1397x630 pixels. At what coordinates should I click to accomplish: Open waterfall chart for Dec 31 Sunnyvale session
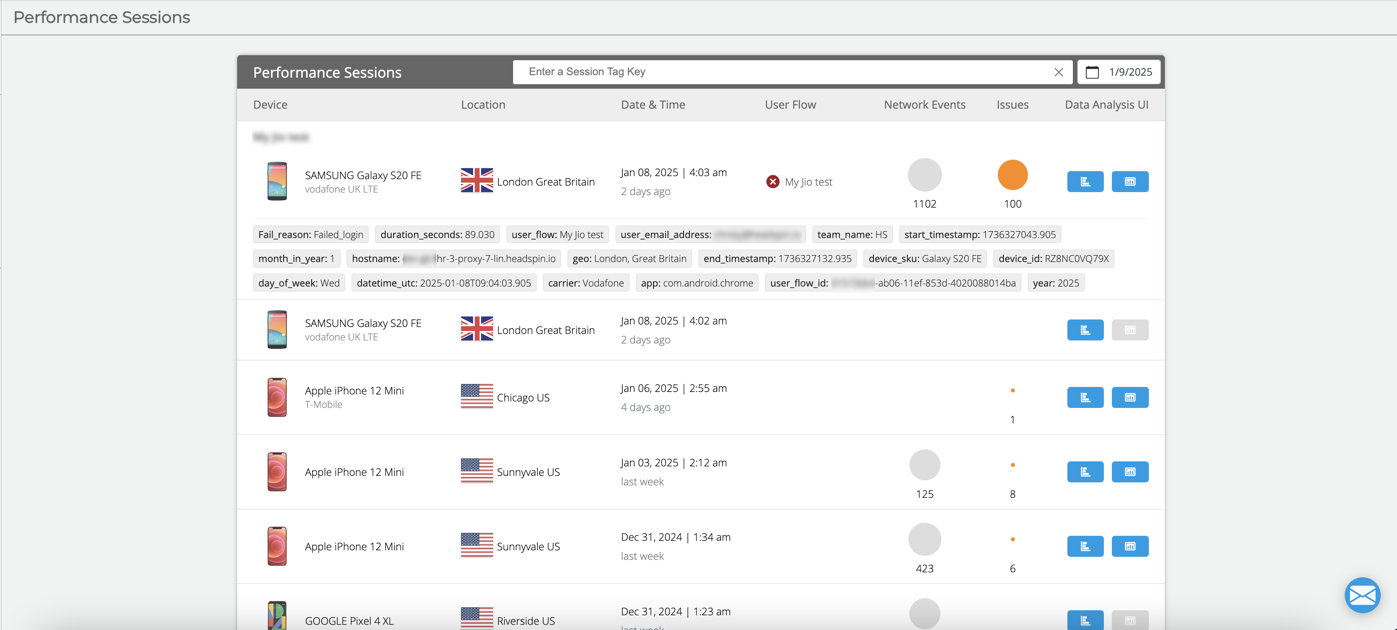coord(1085,546)
